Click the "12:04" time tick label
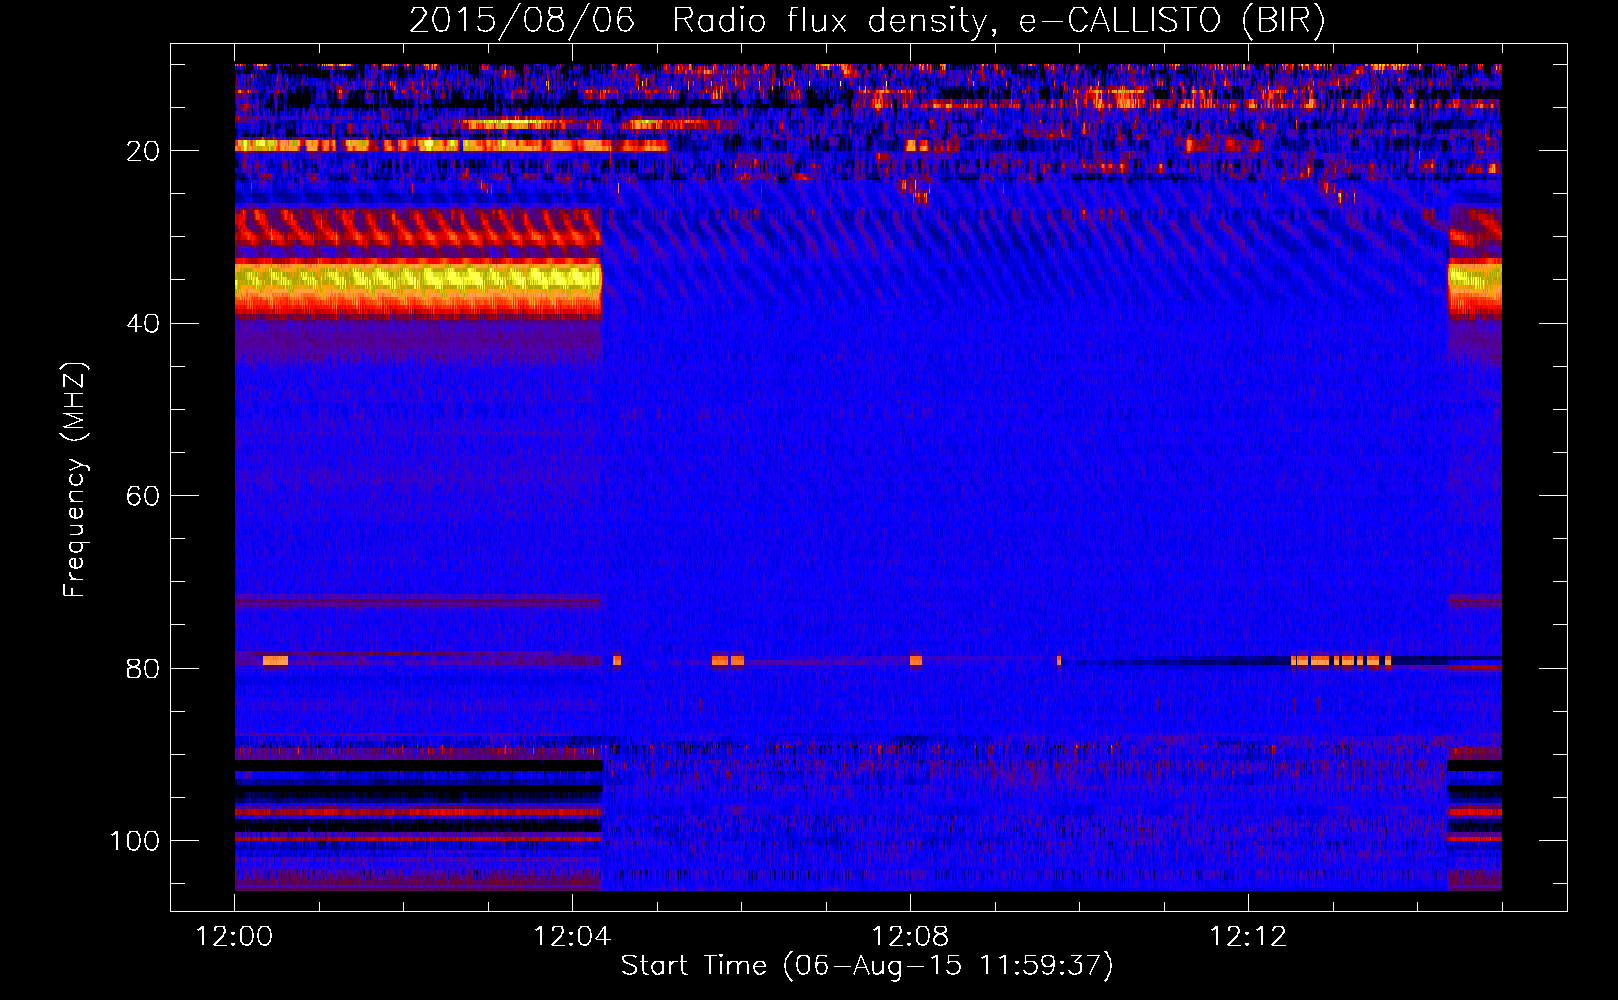This screenshot has height=1000, width=1618. 572,937
